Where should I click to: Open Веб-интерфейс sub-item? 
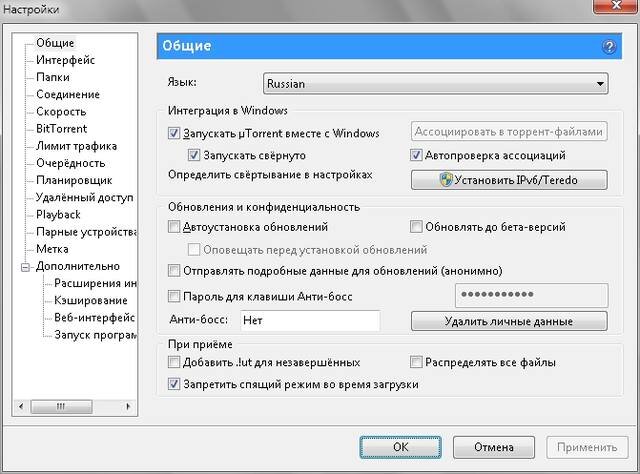[x=94, y=317]
